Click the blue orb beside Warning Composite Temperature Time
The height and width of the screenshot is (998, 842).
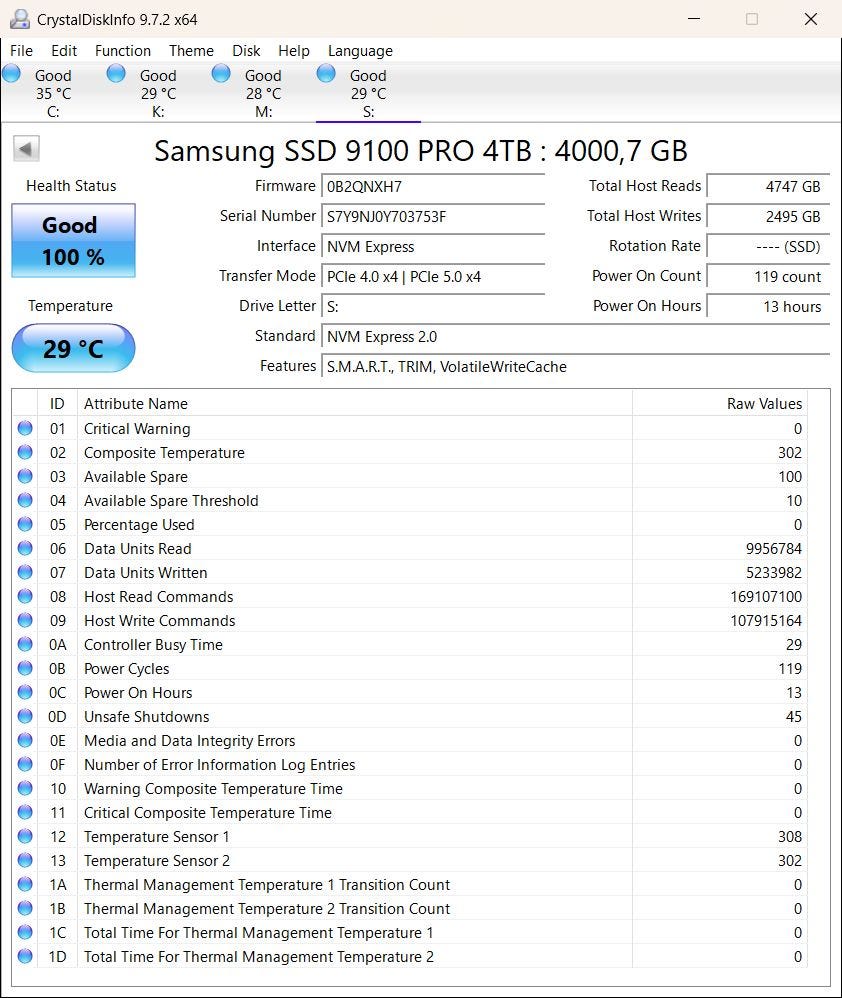pos(25,788)
